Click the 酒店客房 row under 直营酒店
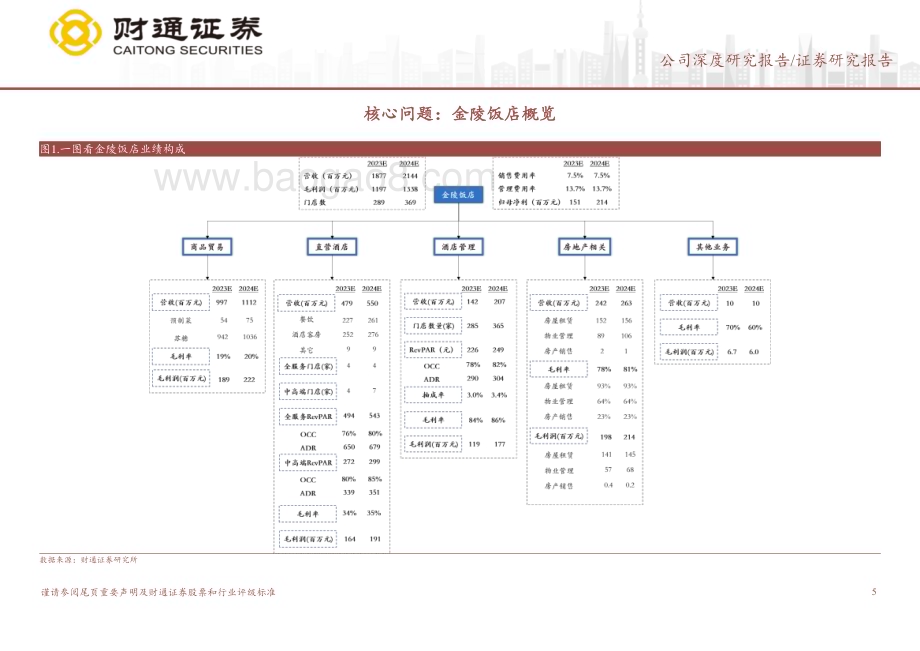 (306, 335)
